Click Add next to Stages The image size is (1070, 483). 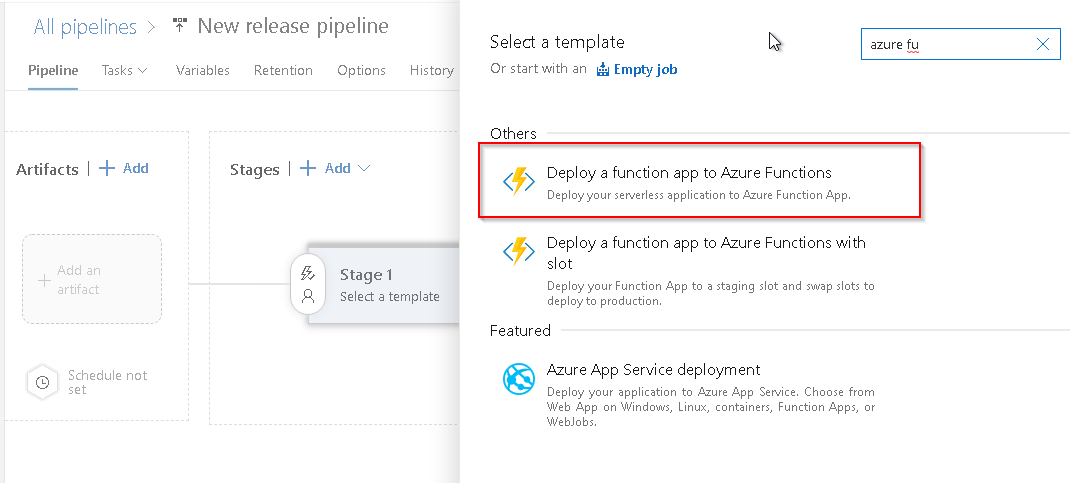pos(338,169)
